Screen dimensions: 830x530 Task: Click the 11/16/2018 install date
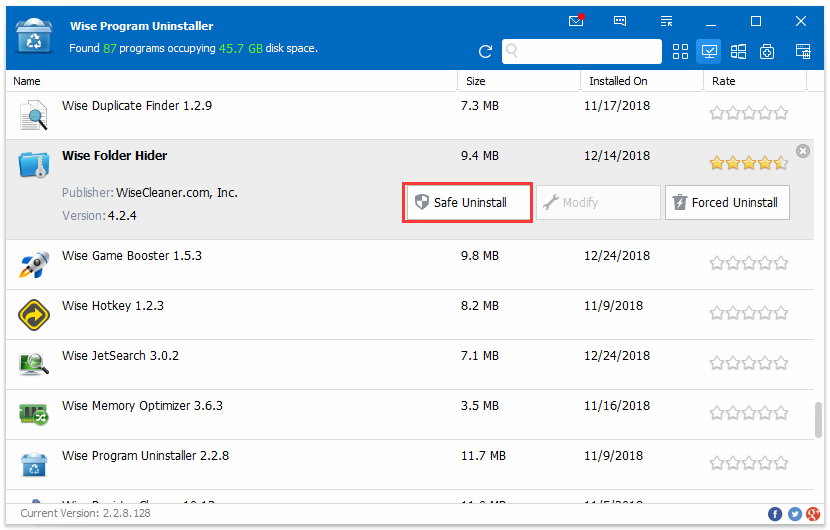pyautogui.click(x=617, y=406)
